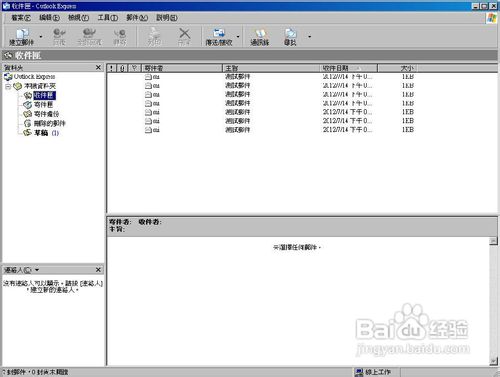Image resolution: width=500 pixels, height=377 pixels.
Task: Click the 回覆 (Reply) toolbar icon
Action: tap(59, 37)
